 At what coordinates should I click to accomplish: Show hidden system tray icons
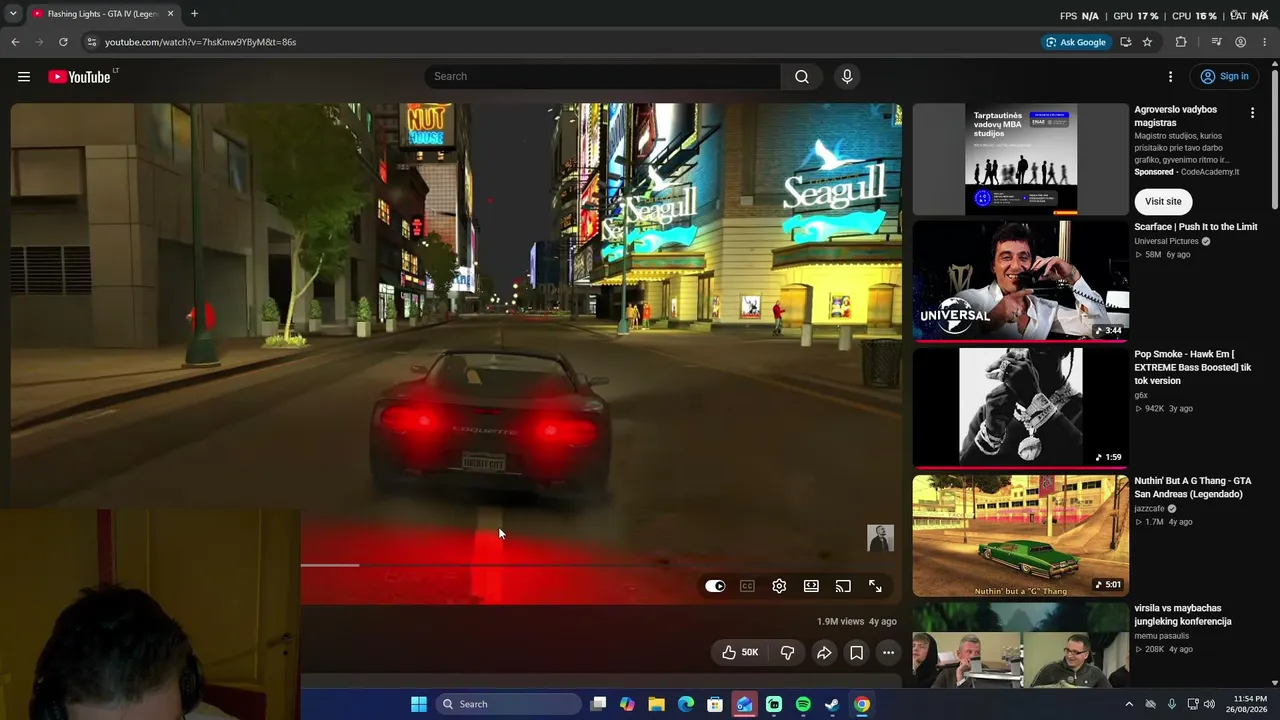[1129, 704]
